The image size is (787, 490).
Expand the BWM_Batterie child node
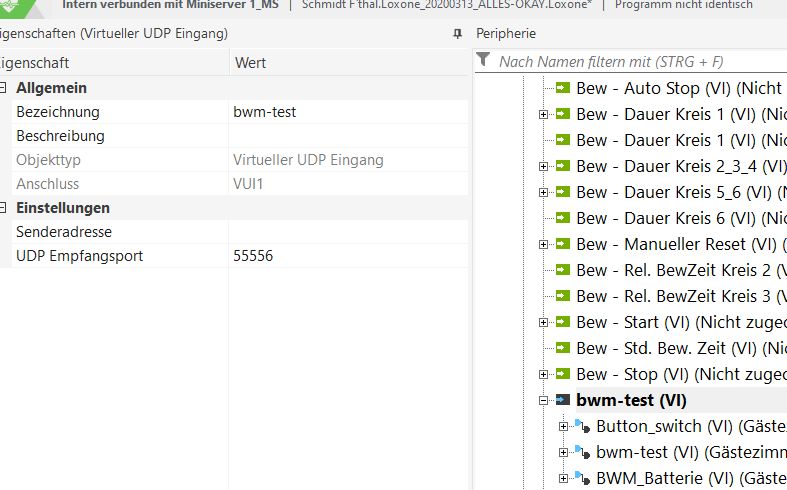[x=563, y=479]
